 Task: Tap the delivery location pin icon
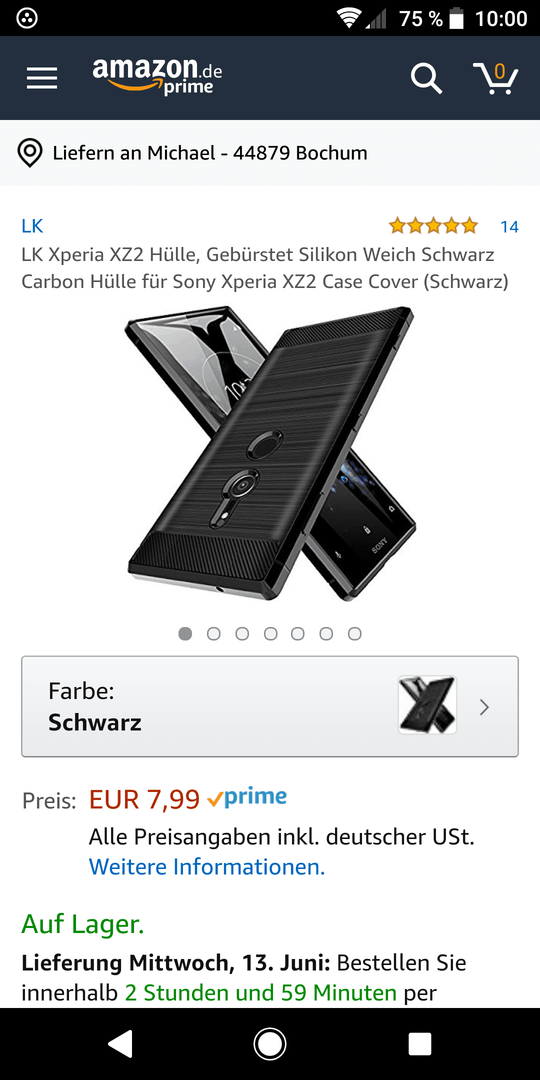tap(29, 153)
